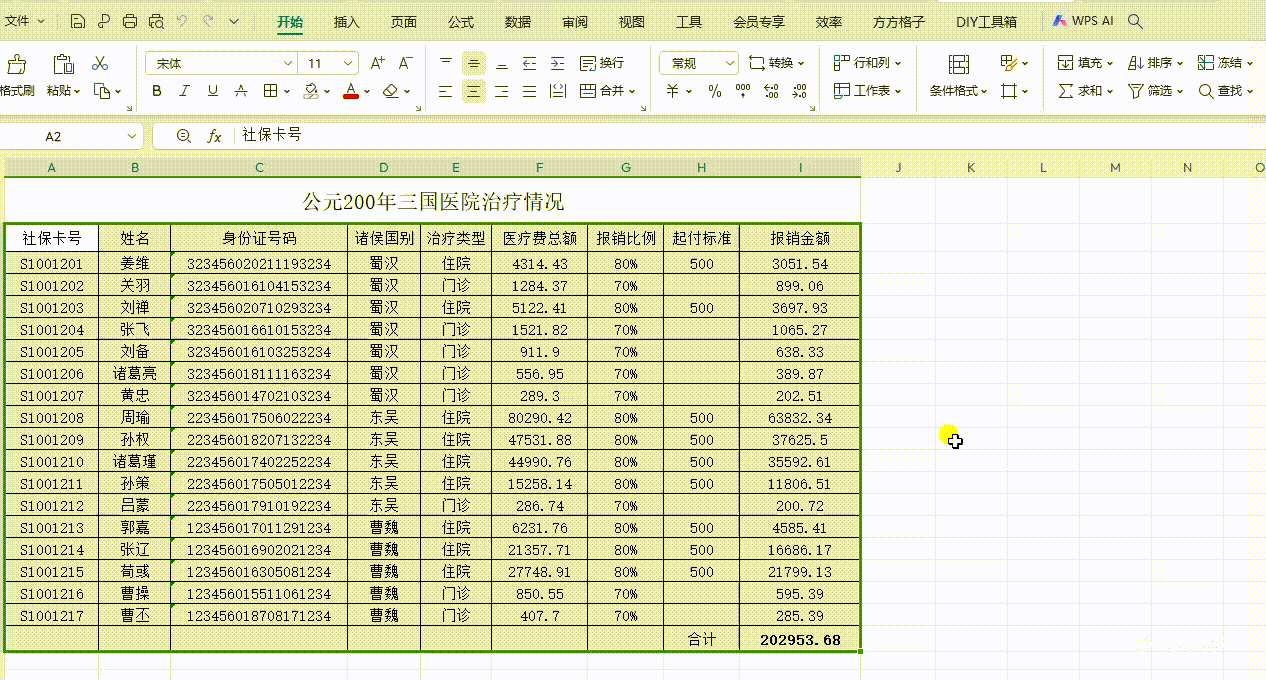The image size is (1266, 680).
Task: Increase indent in the alignment group
Action: (x=558, y=63)
